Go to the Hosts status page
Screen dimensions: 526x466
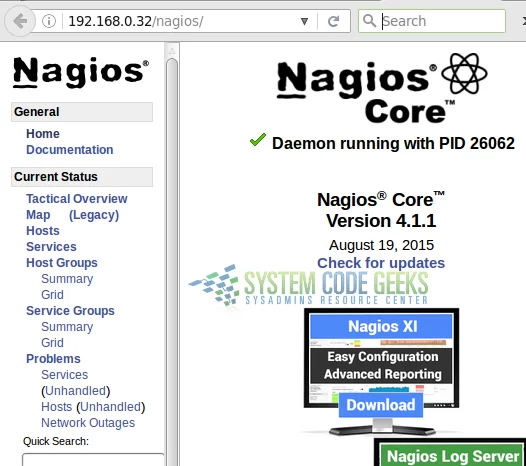(x=43, y=231)
